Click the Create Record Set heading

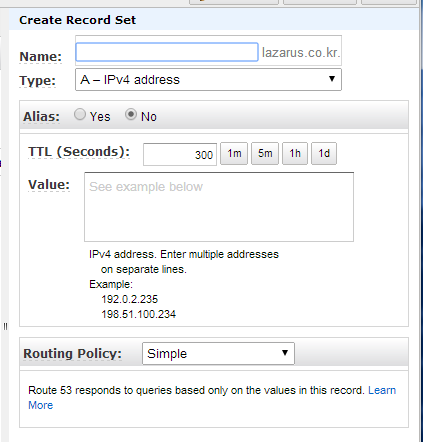(x=77, y=20)
